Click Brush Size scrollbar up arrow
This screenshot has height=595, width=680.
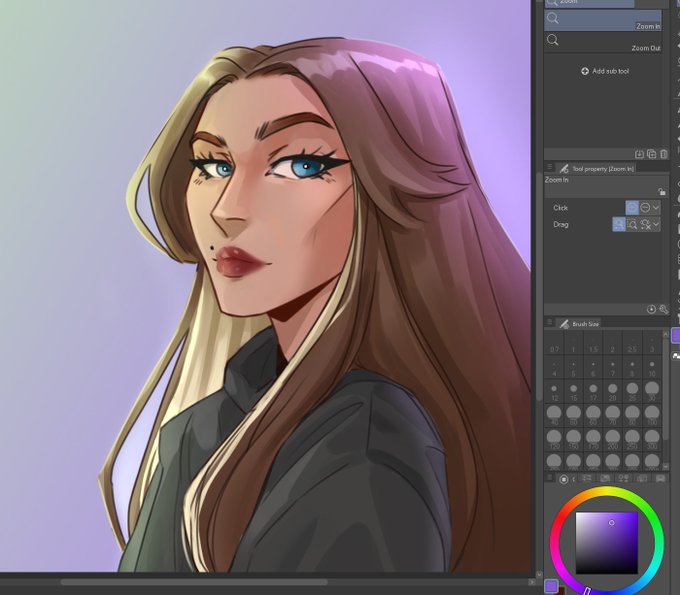pos(666,333)
